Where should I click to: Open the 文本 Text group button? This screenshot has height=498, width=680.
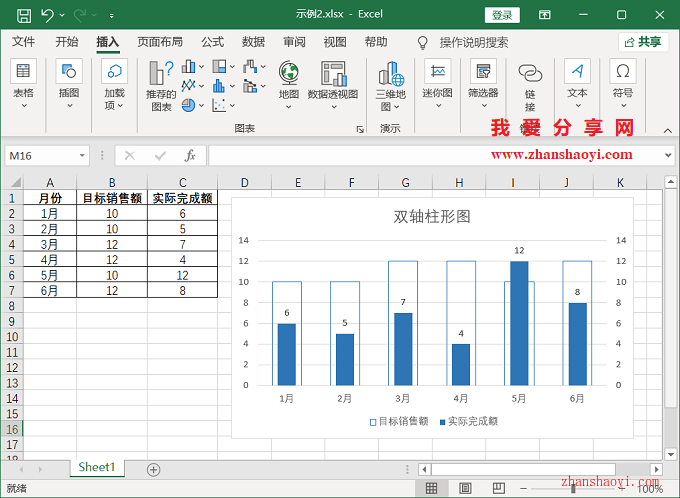577,85
